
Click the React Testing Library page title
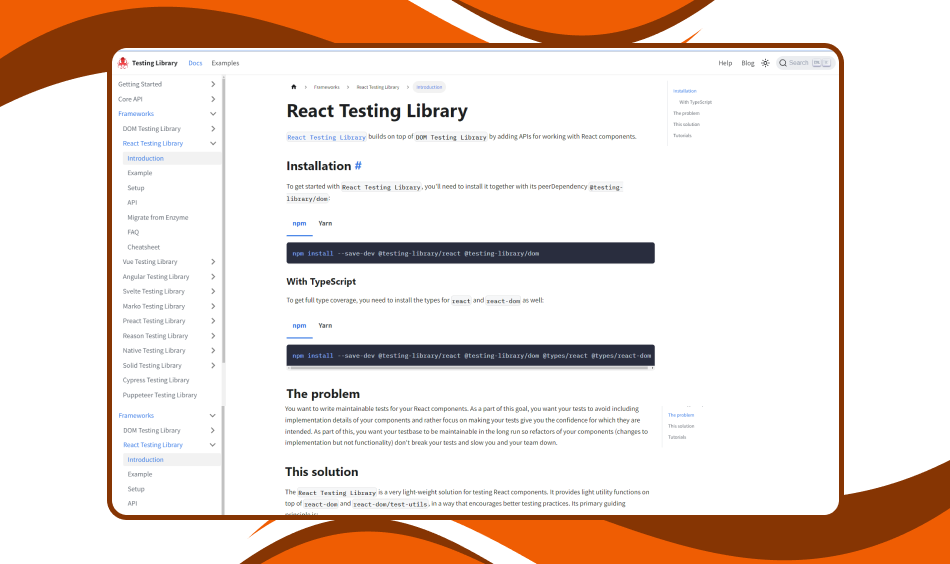tap(377, 111)
